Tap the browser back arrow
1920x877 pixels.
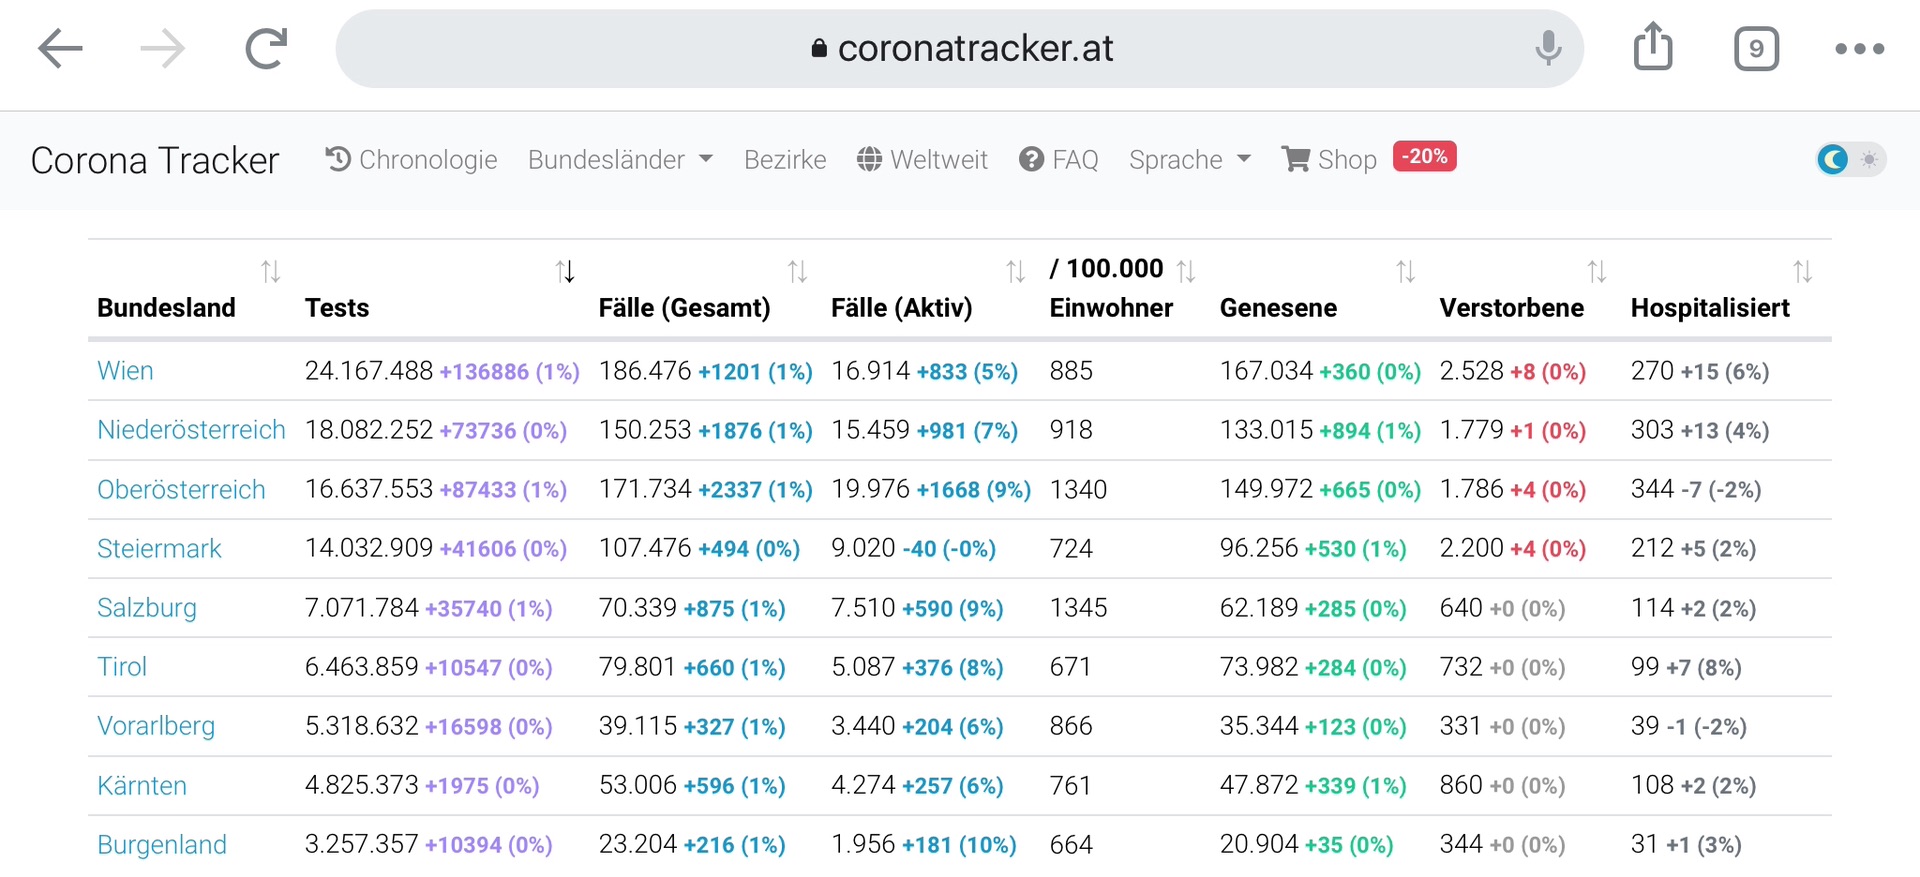coord(60,48)
